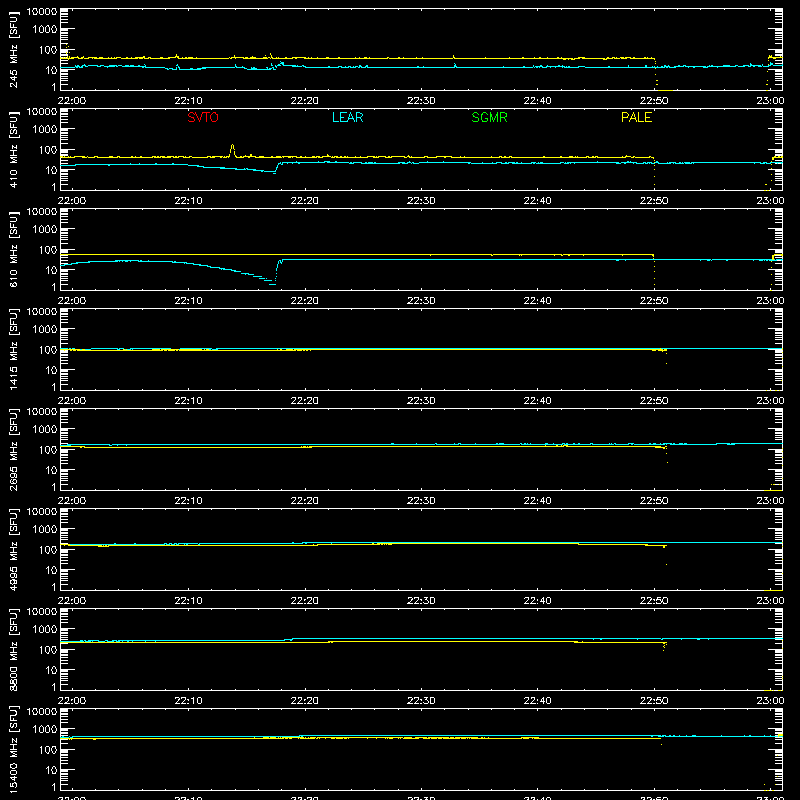The width and height of the screenshot is (800, 800).
Task: Click the green SGMR station label
Action: coord(489,117)
